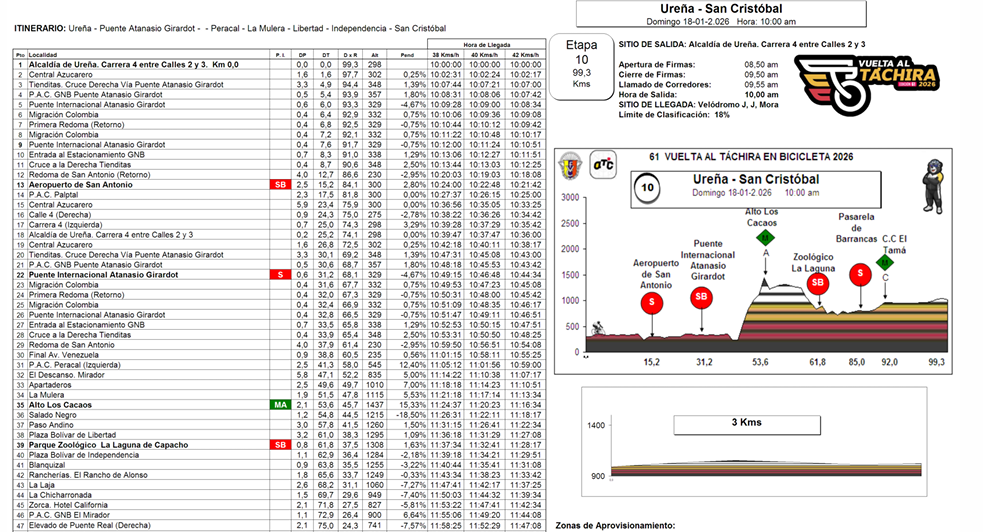
Task: Click the red SB badge in Parque Zoológico row
Action: [x=278, y=445]
